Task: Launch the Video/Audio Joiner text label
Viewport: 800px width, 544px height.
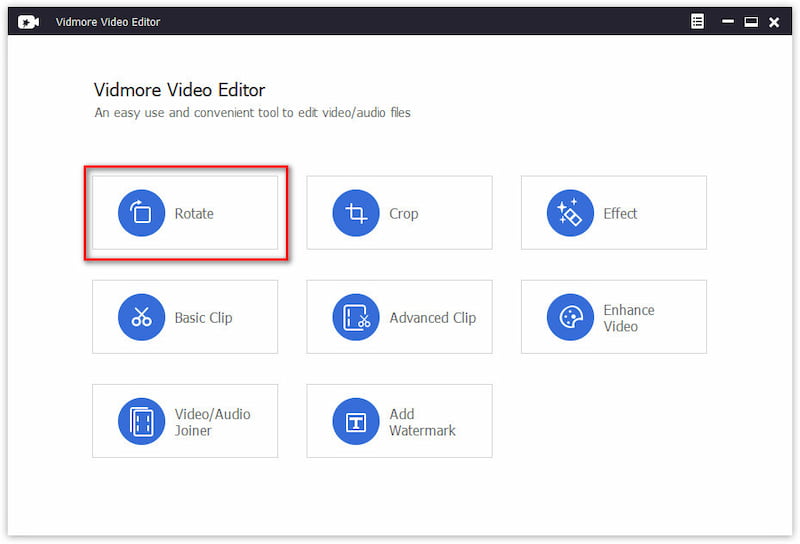Action: coord(212,422)
